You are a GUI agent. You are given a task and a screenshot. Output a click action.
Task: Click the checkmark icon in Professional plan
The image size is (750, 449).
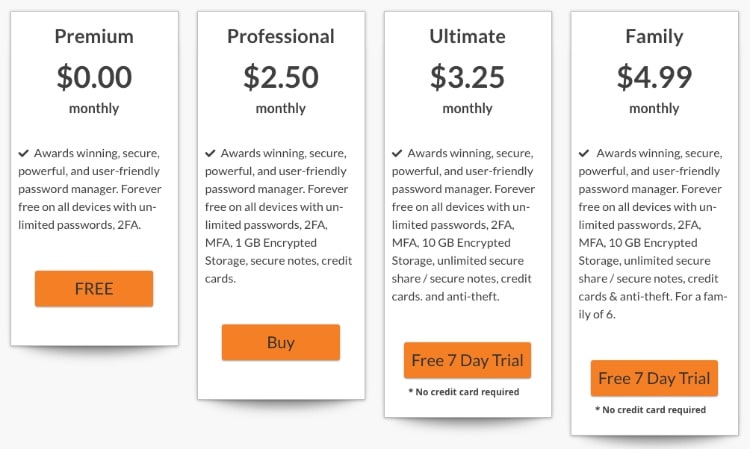click(x=210, y=153)
